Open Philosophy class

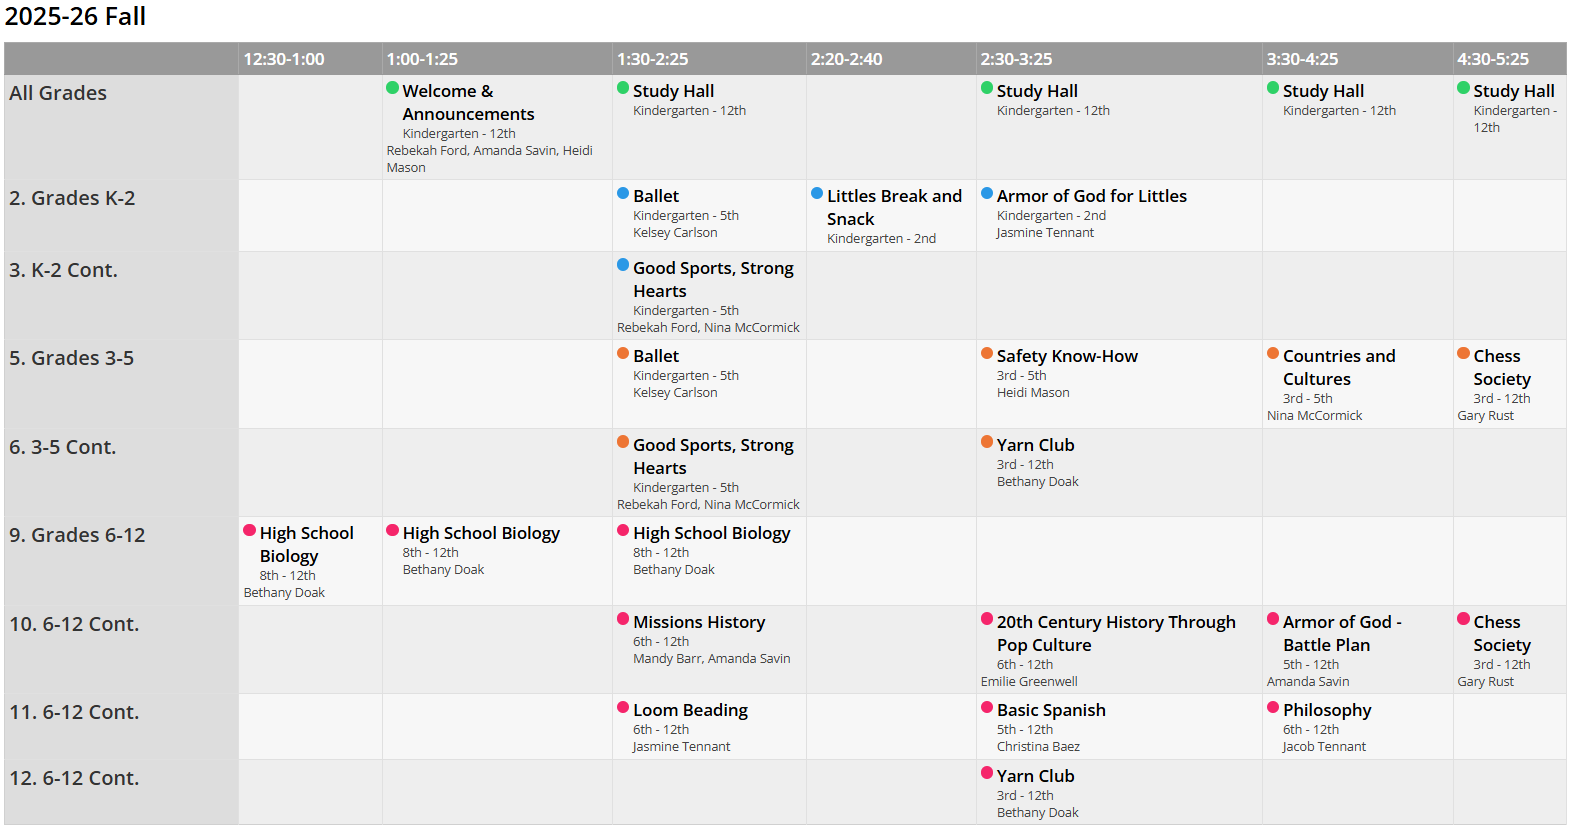(1327, 710)
